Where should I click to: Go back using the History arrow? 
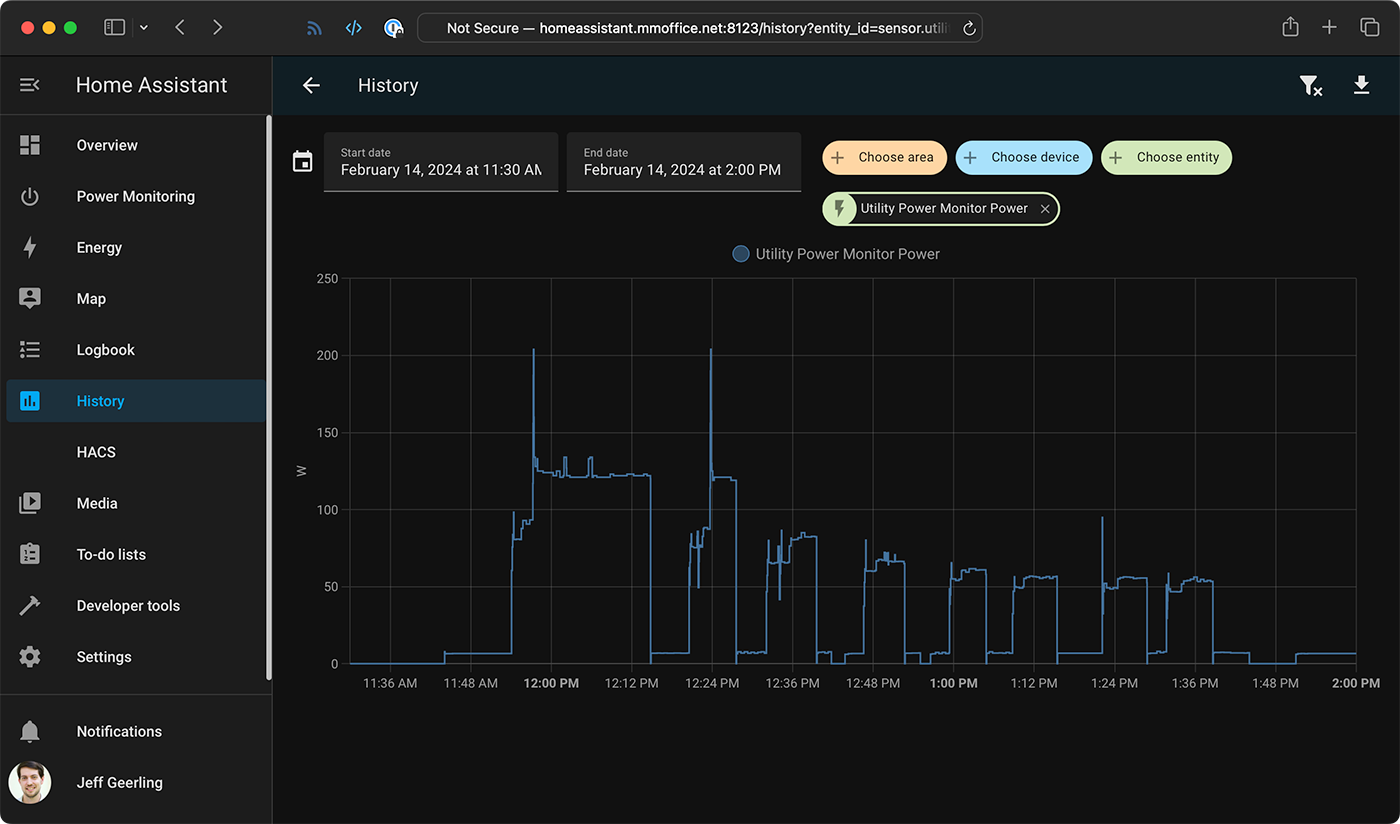coord(311,85)
